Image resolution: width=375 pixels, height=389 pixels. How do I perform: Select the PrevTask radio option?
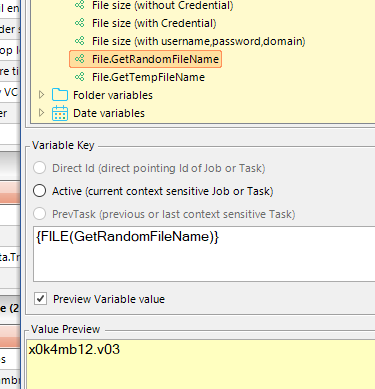point(39,214)
